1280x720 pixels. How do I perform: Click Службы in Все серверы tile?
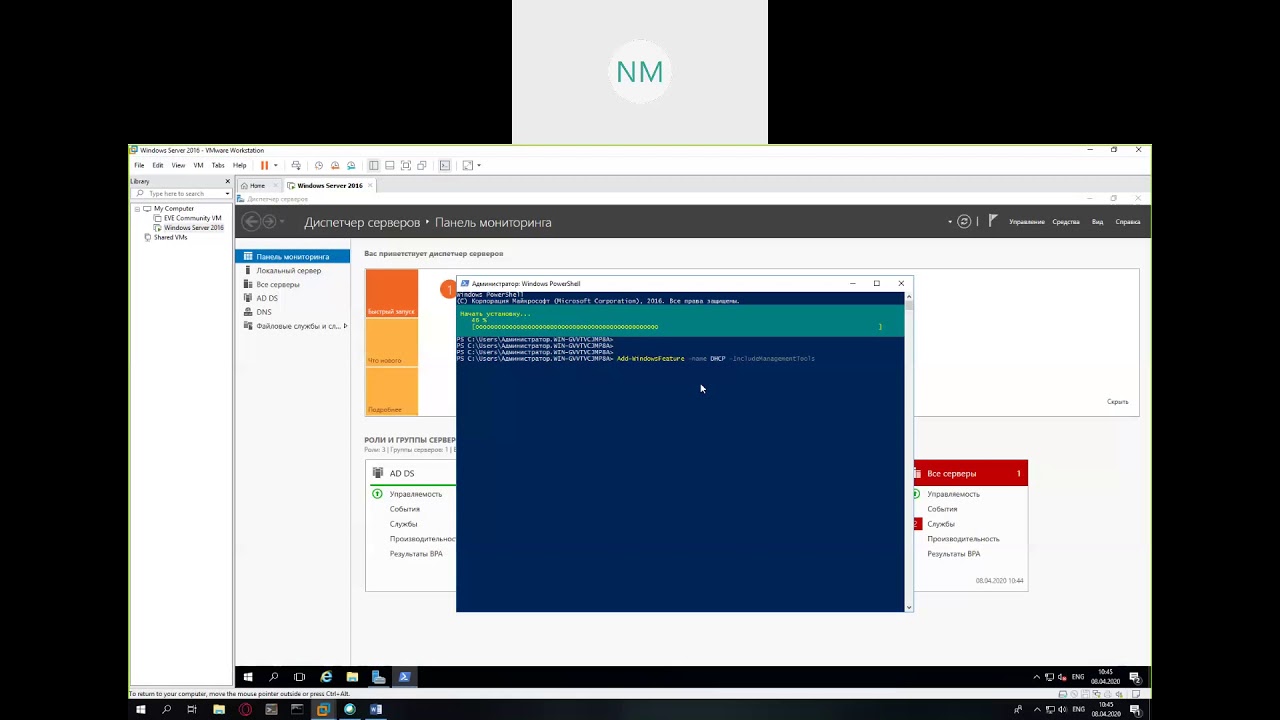coord(941,524)
